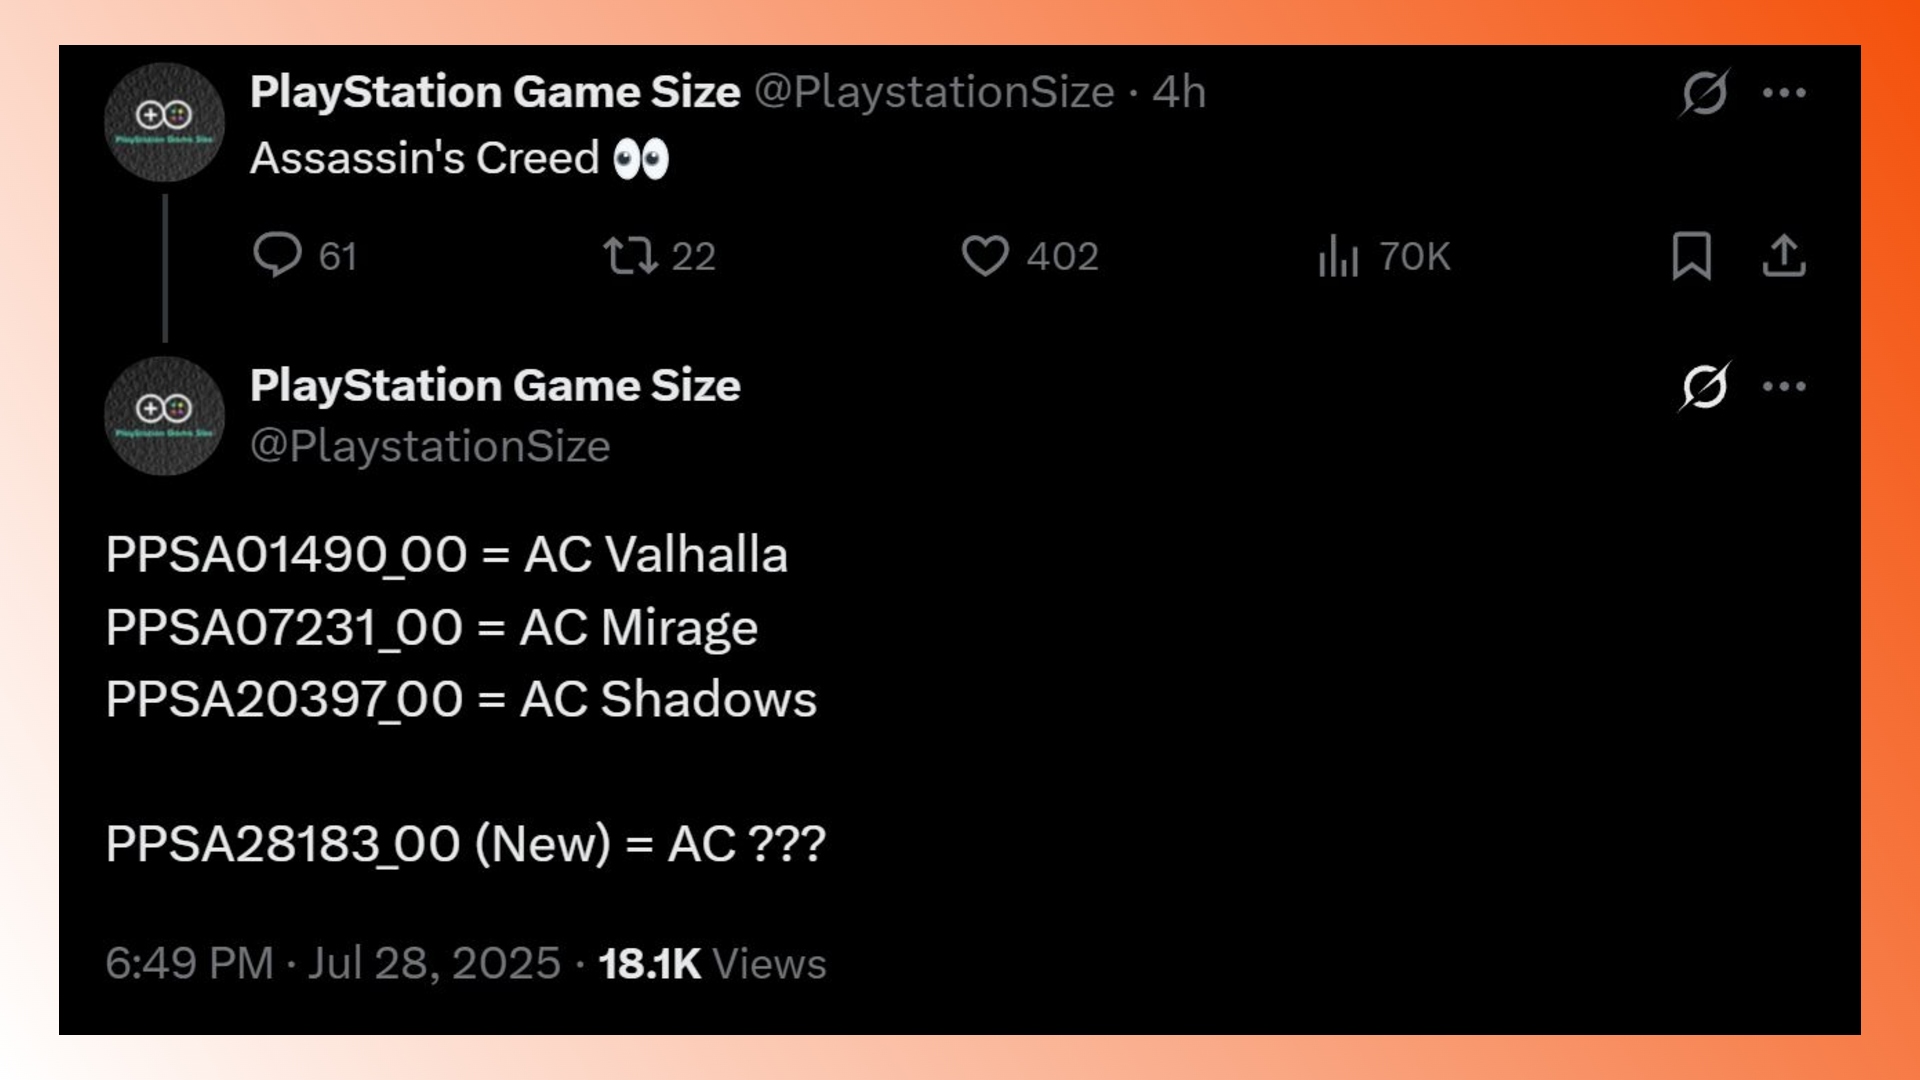Click the second tweet's profile avatar
Image resolution: width=1920 pixels, height=1080 pixels.
(164, 415)
